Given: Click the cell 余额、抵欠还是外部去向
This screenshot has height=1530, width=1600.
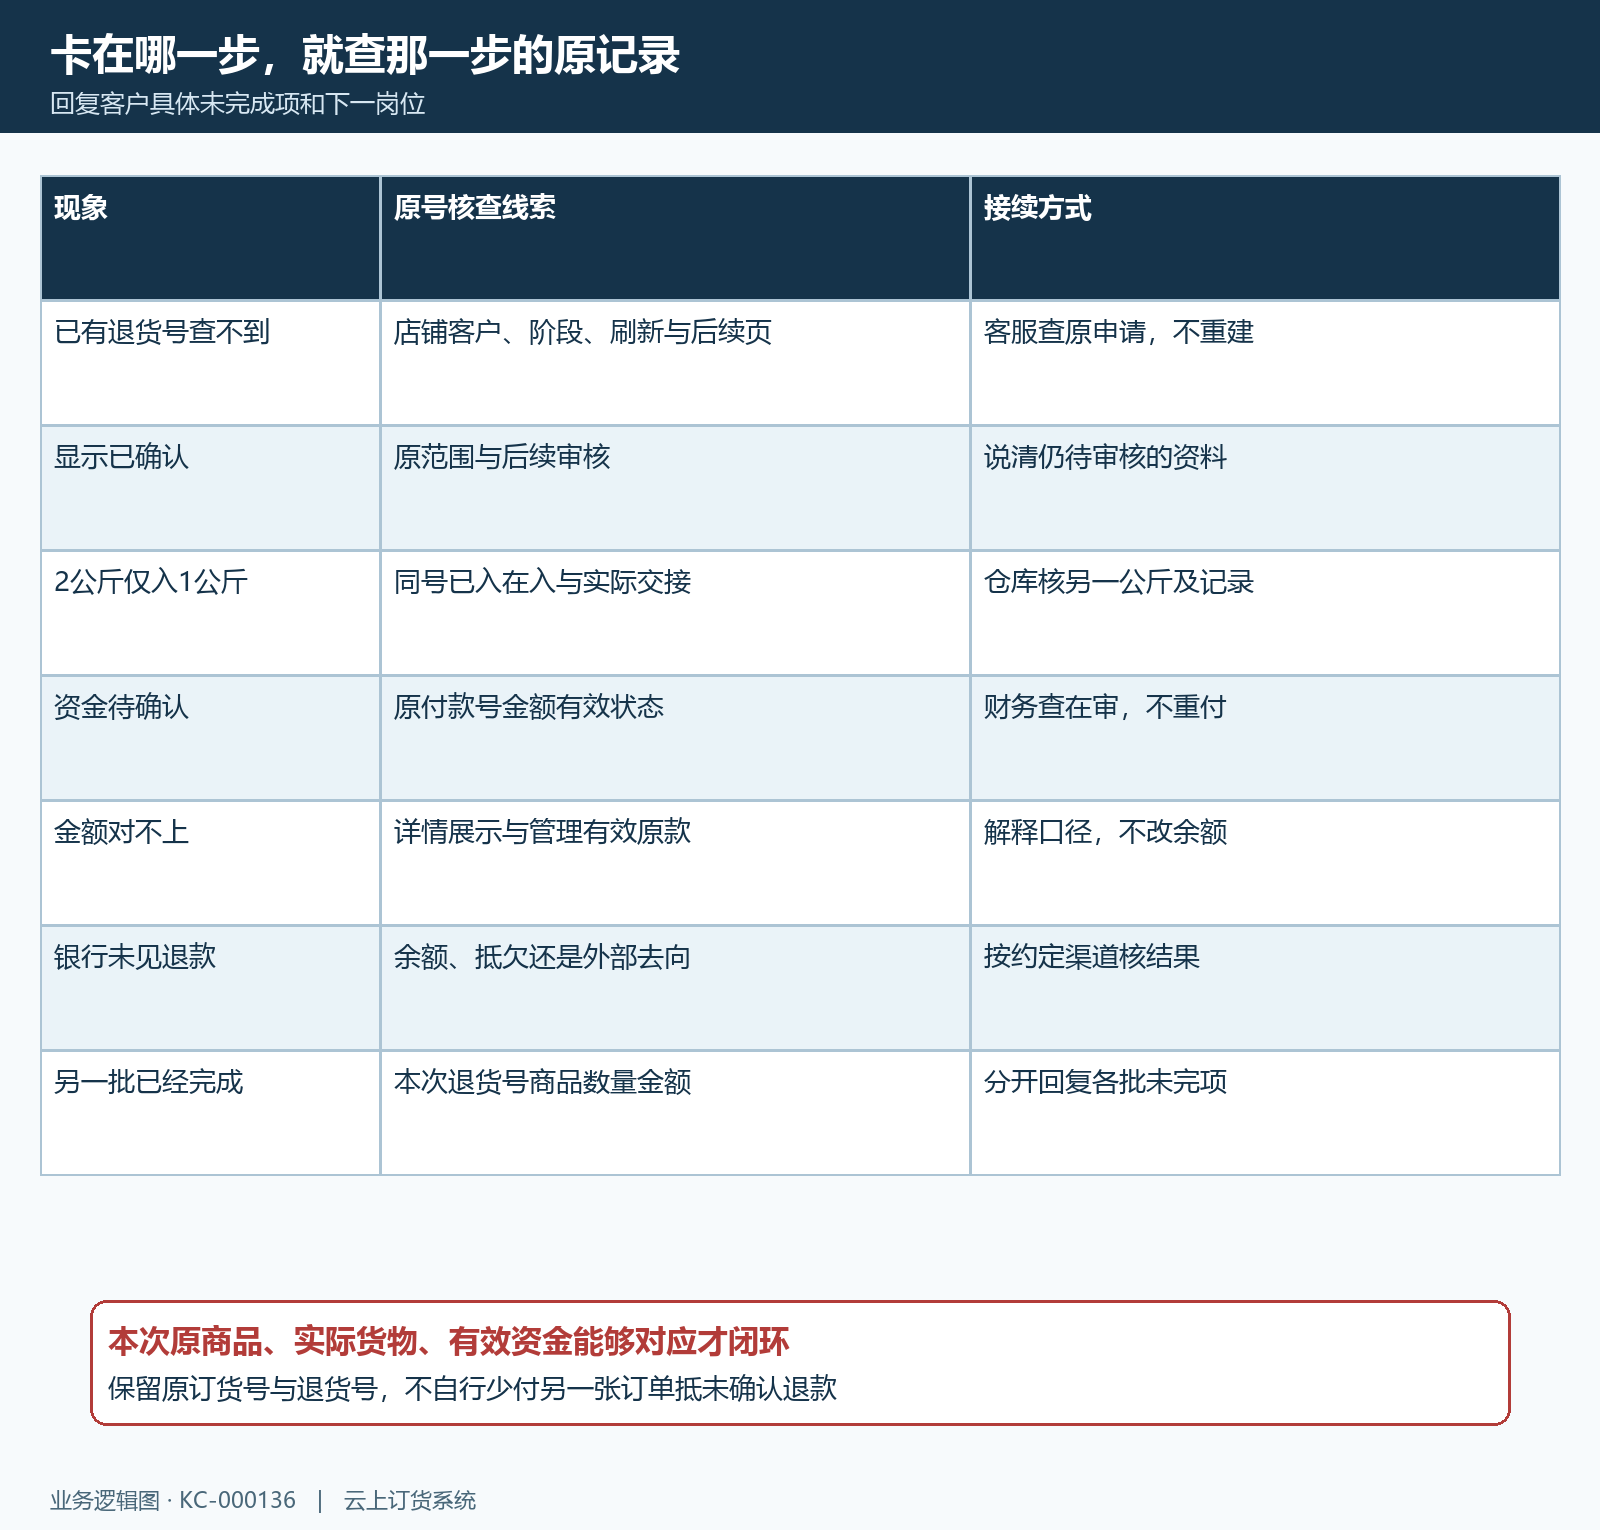Looking at the screenshot, I should (x=675, y=988).
